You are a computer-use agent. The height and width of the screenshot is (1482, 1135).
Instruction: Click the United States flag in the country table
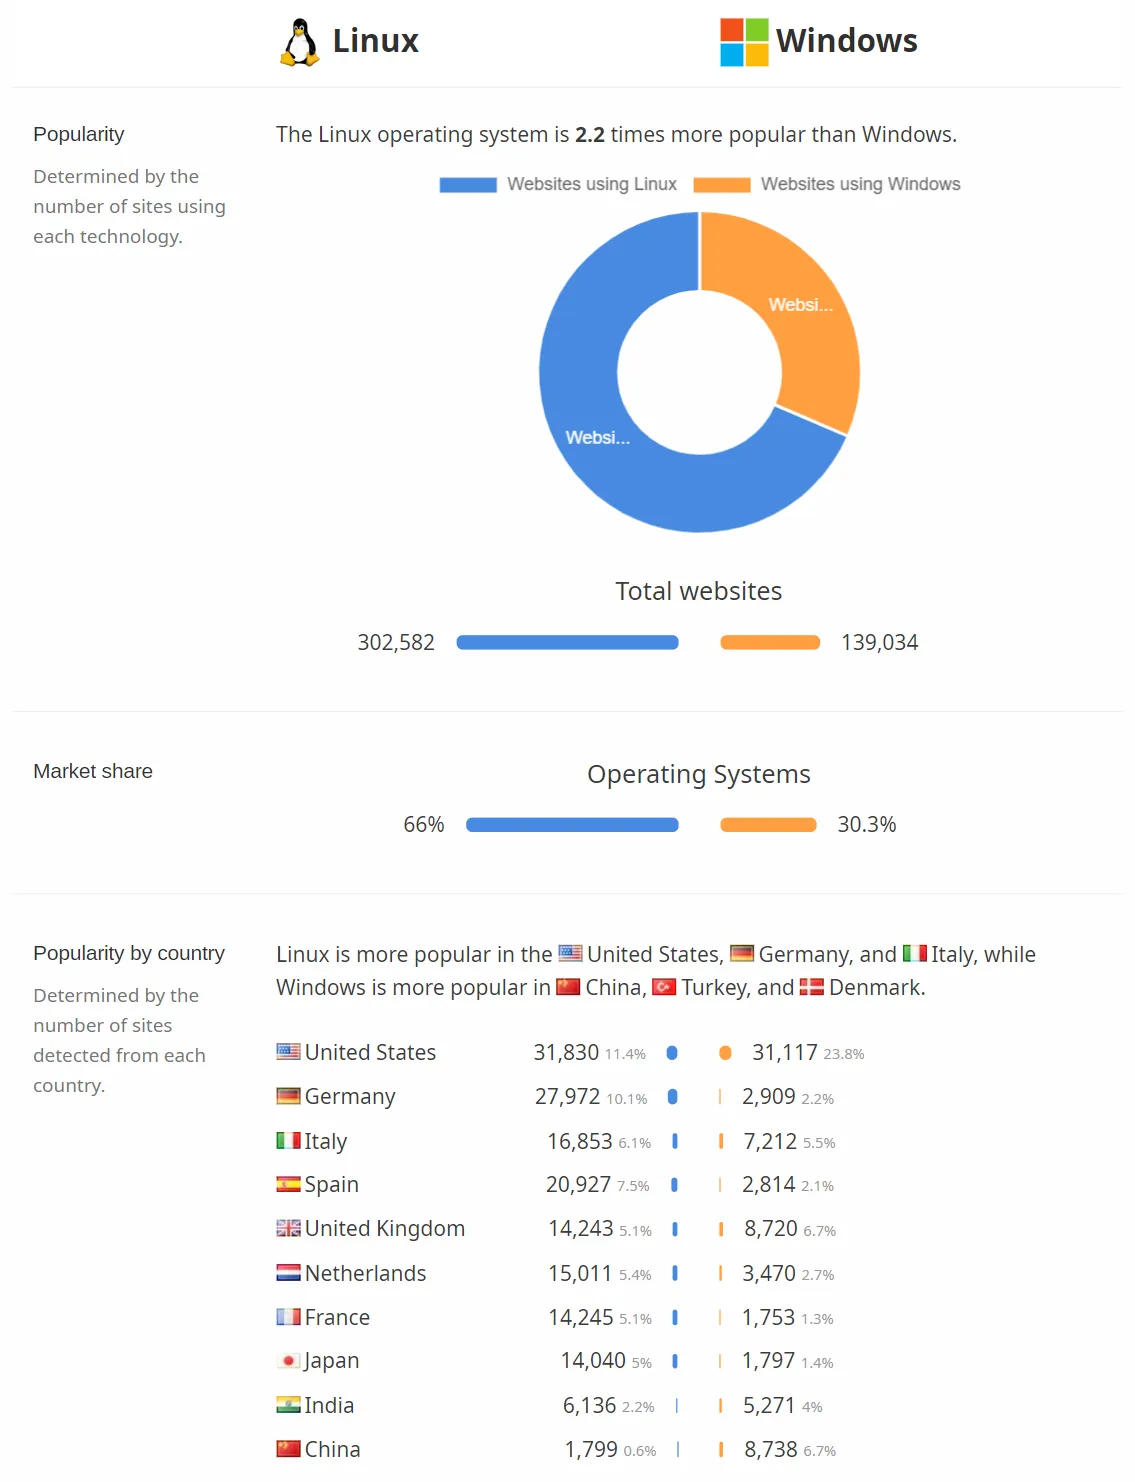pyautogui.click(x=288, y=1052)
